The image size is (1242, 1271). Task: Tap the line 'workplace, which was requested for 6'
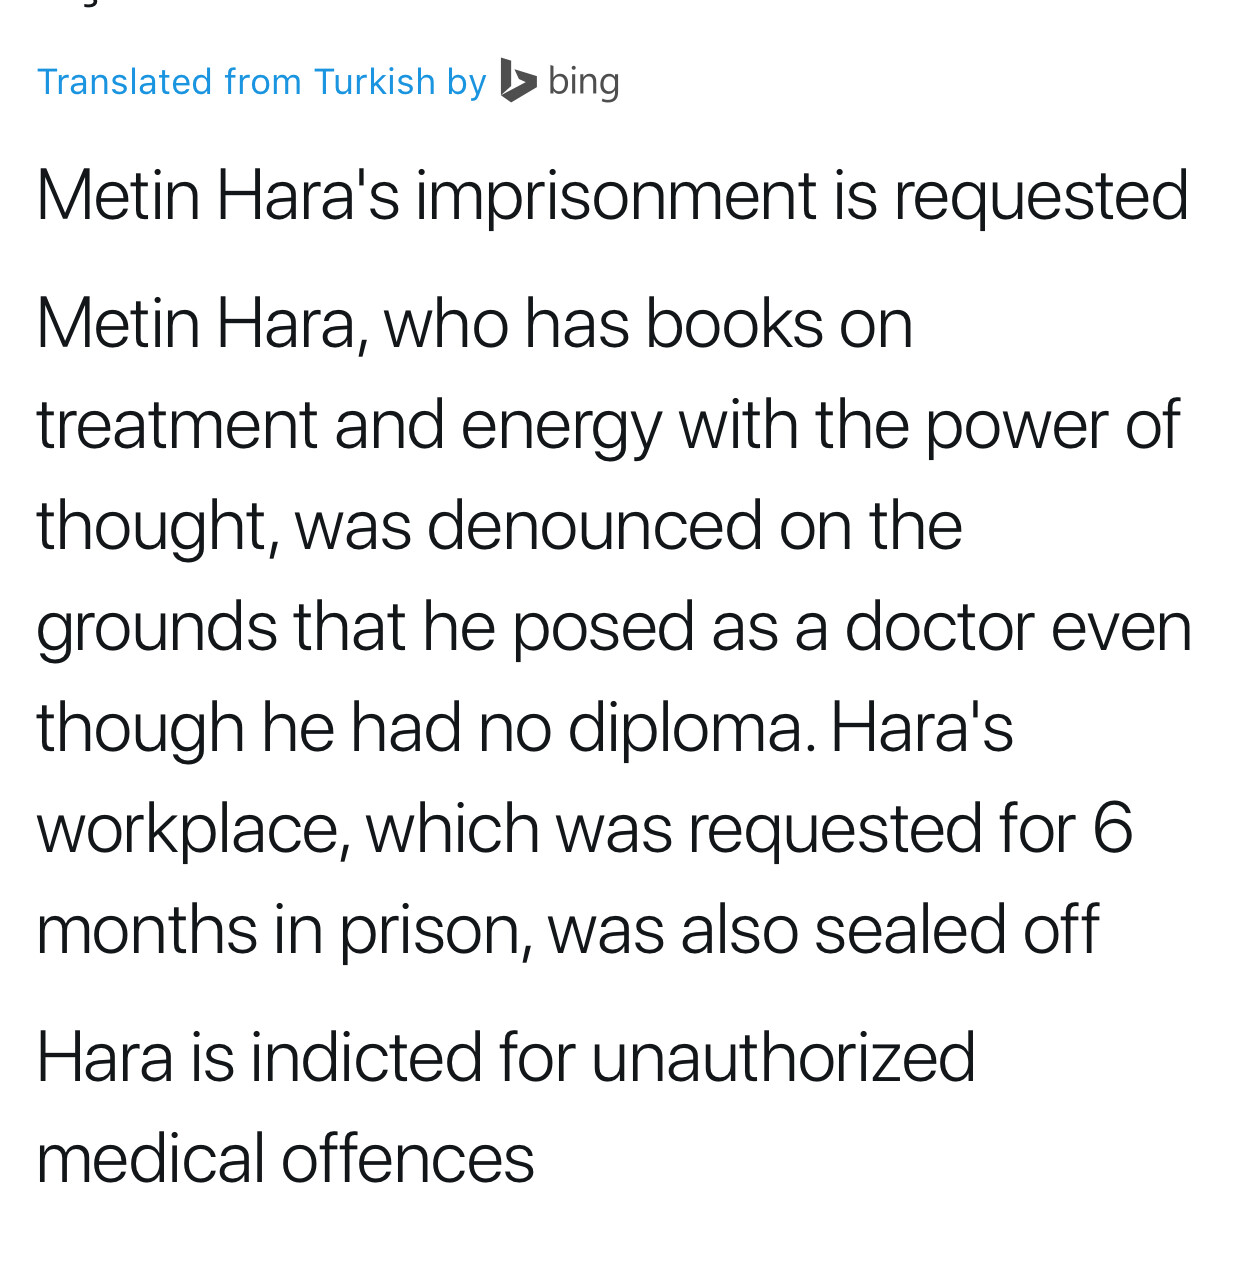tap(585, 830)
